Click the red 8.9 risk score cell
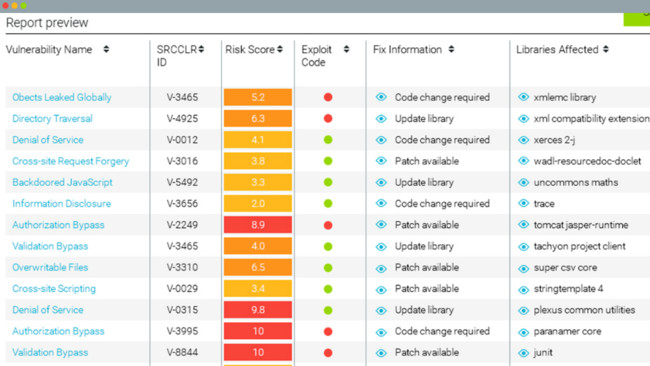This screenshot has height=366, width=650. coord(258,225)
